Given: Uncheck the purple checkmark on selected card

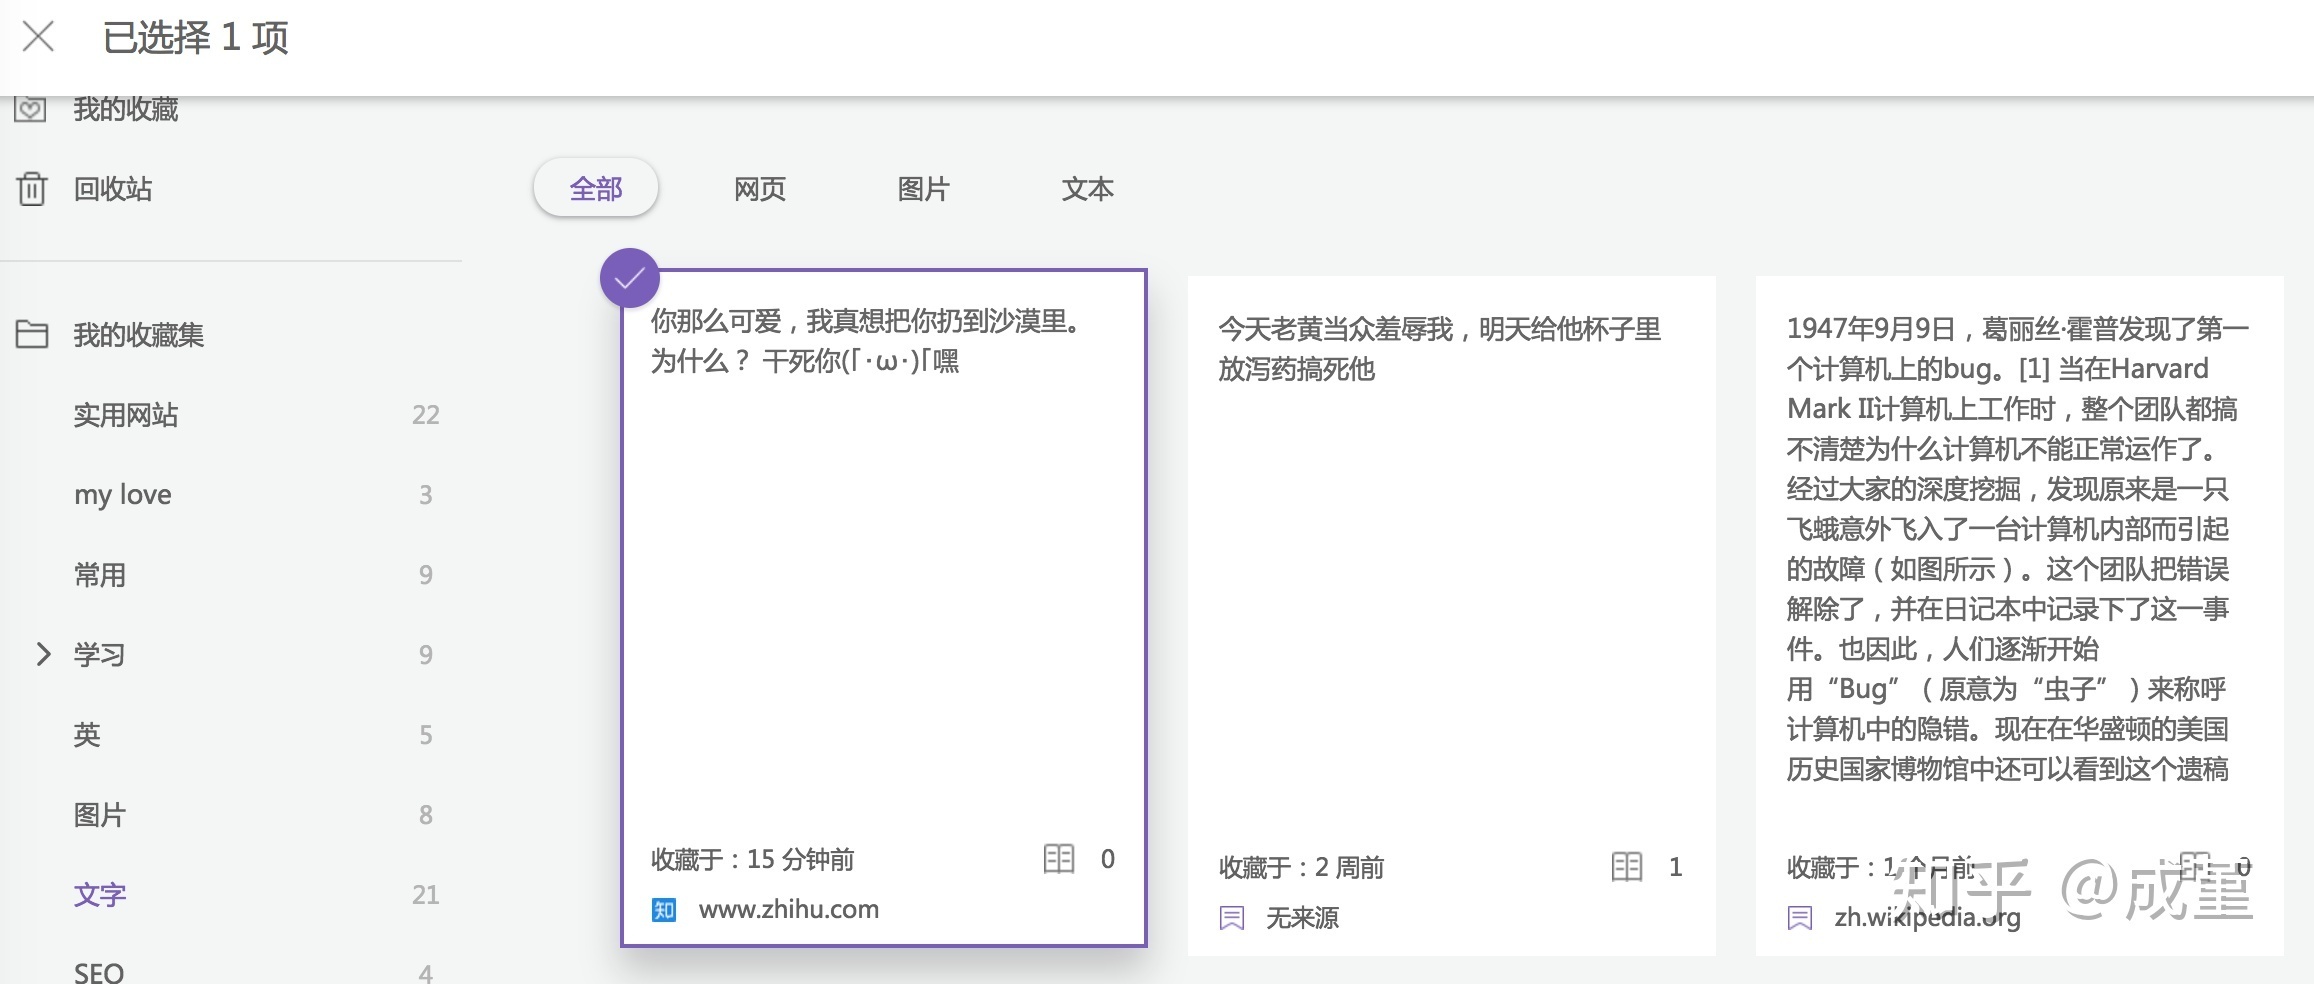Looking at the screenshot, I should click(x=629, y=278).
